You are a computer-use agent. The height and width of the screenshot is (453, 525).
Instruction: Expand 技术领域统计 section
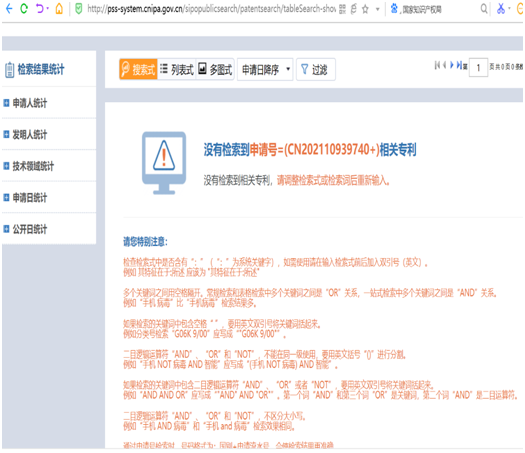tap(6, 166)
